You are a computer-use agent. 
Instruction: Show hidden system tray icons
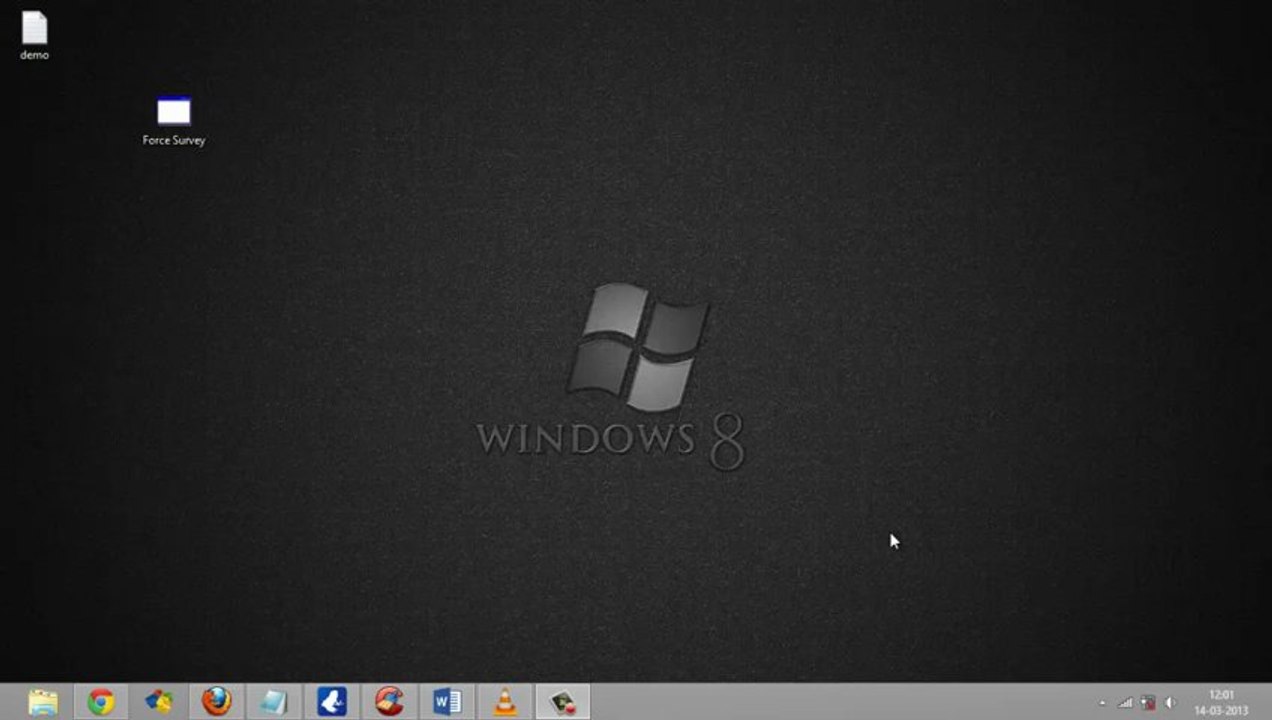[x=1103, y=703]
